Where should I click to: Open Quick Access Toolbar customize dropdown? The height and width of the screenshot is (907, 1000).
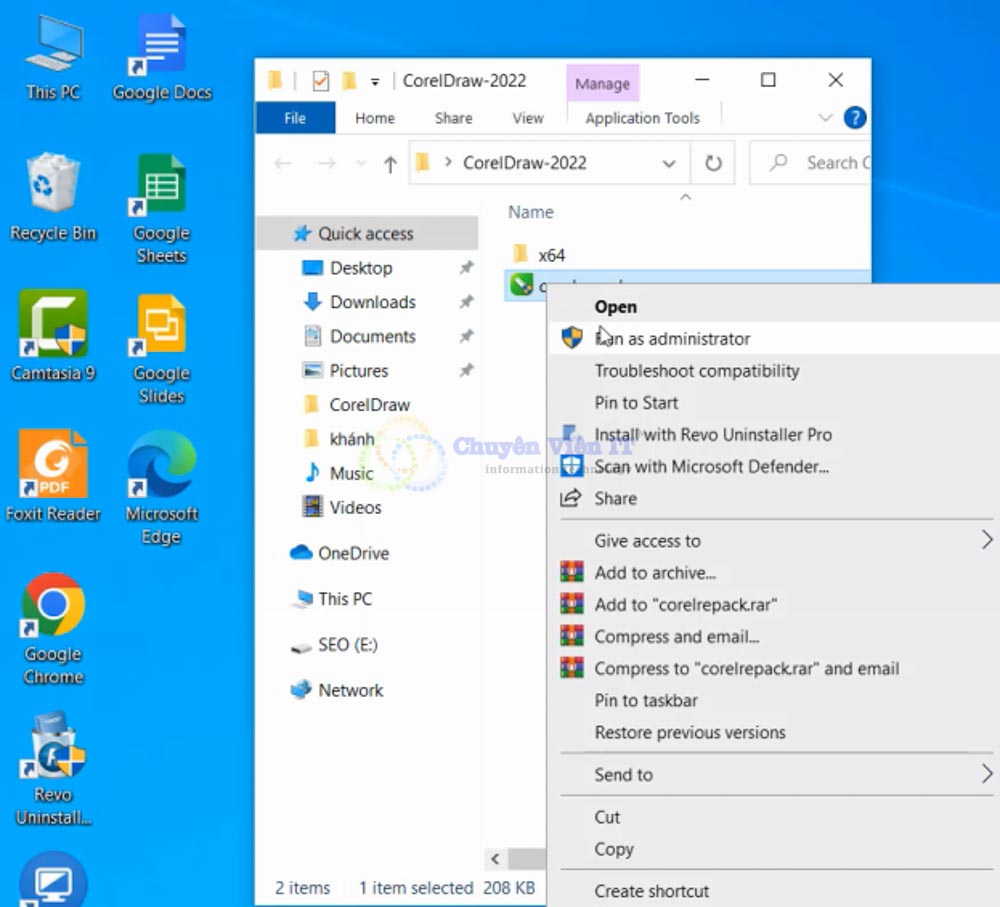coord(375,82)
